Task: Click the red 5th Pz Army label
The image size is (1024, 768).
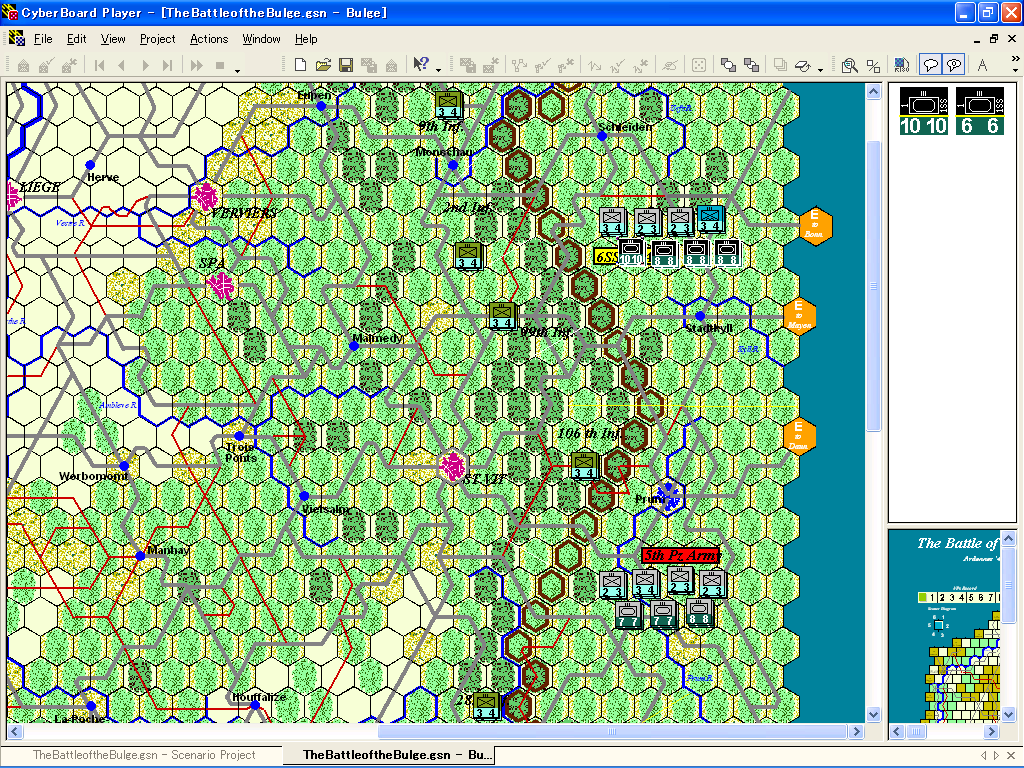Action: point(680,555)
